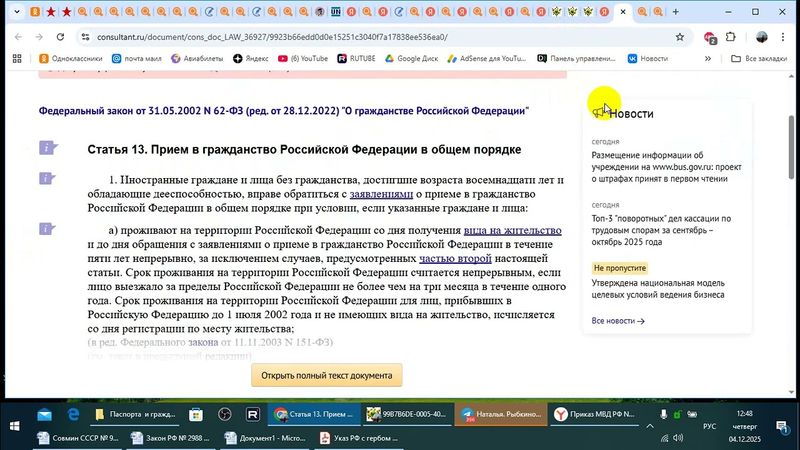Open the RUTUBE bookmark
The image size is (800, 450).
356,59
